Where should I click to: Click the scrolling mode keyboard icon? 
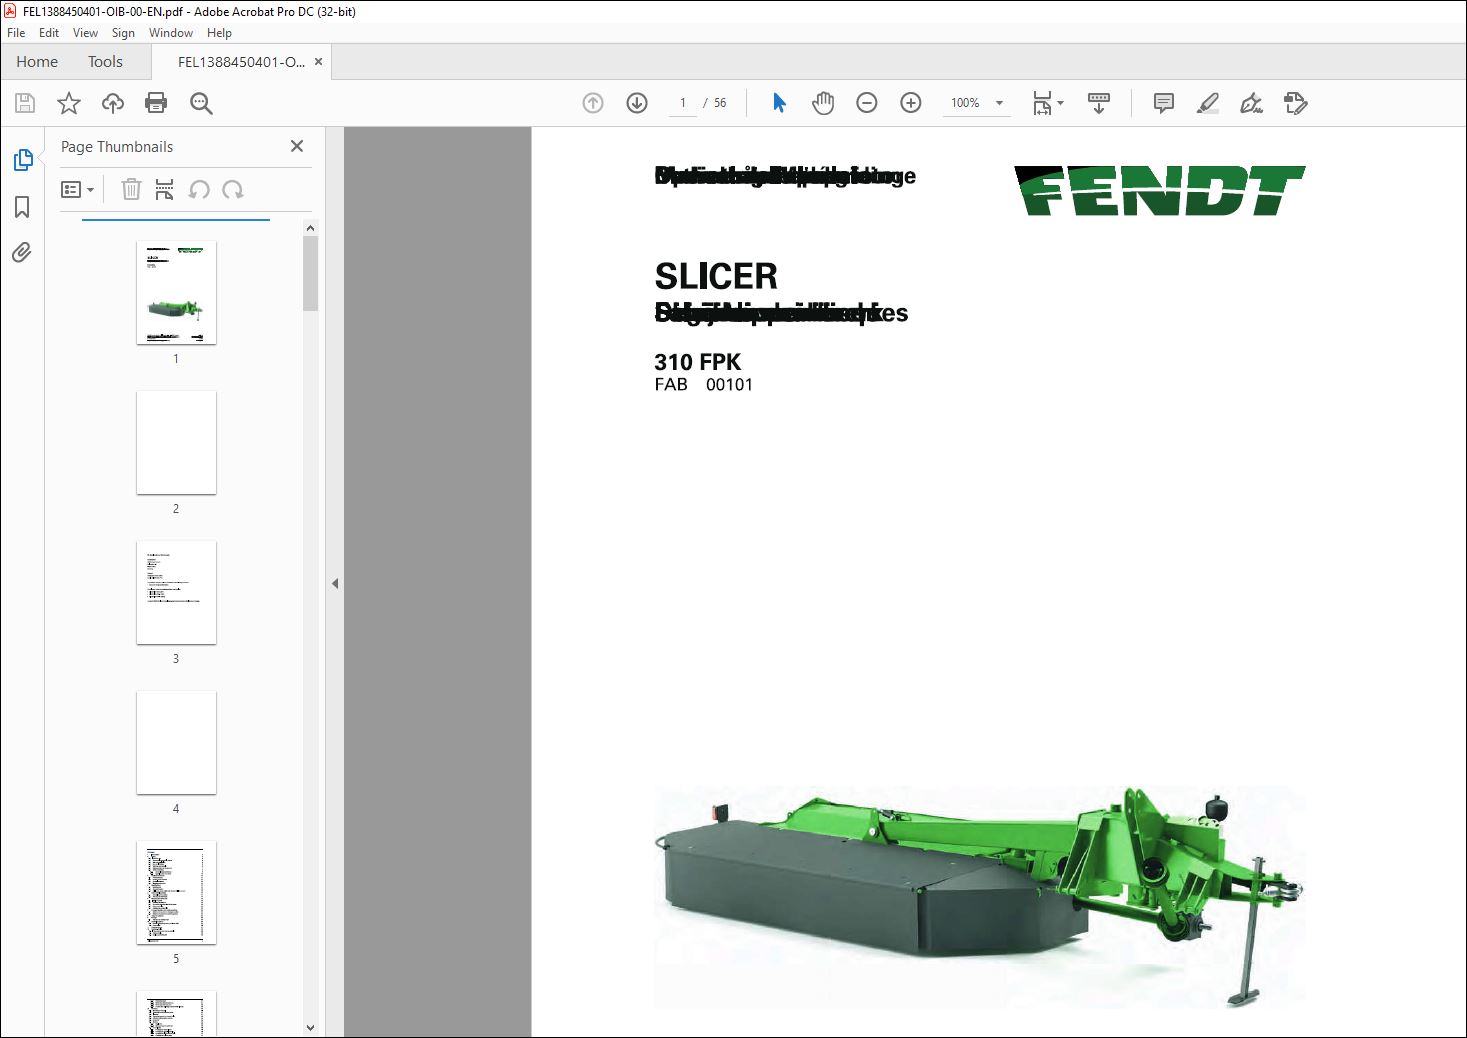click(x=1099, y=103)
